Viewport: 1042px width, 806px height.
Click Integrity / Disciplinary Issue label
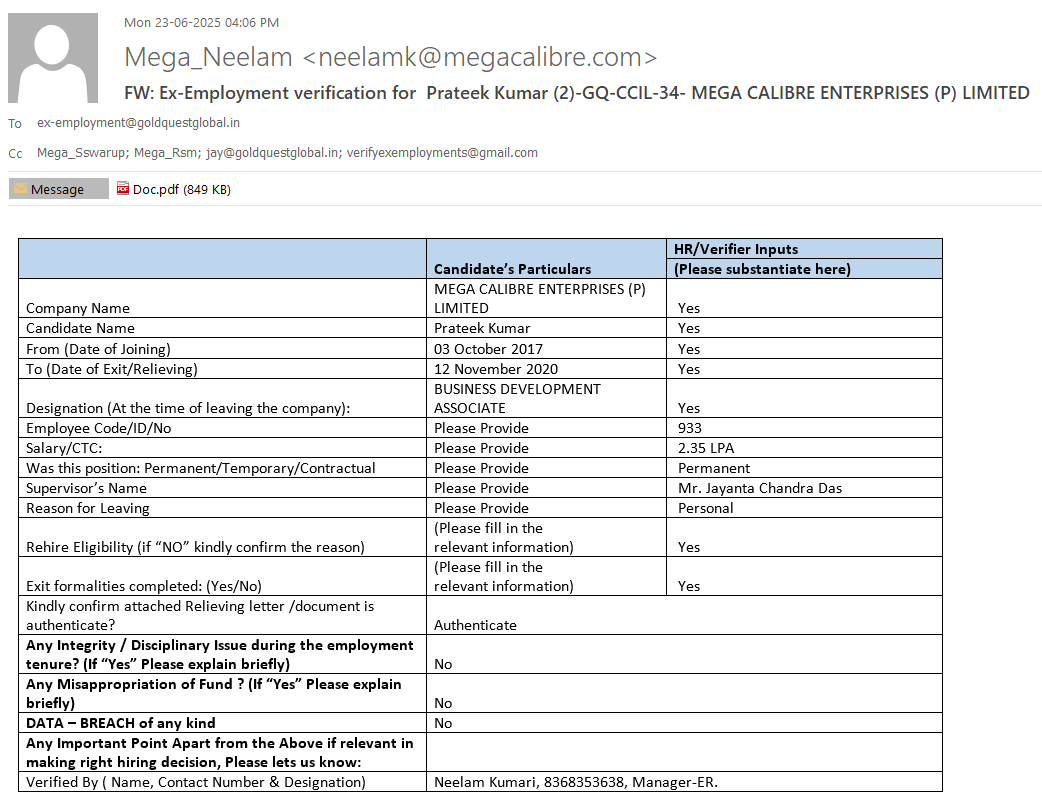(x=219, y=655)
